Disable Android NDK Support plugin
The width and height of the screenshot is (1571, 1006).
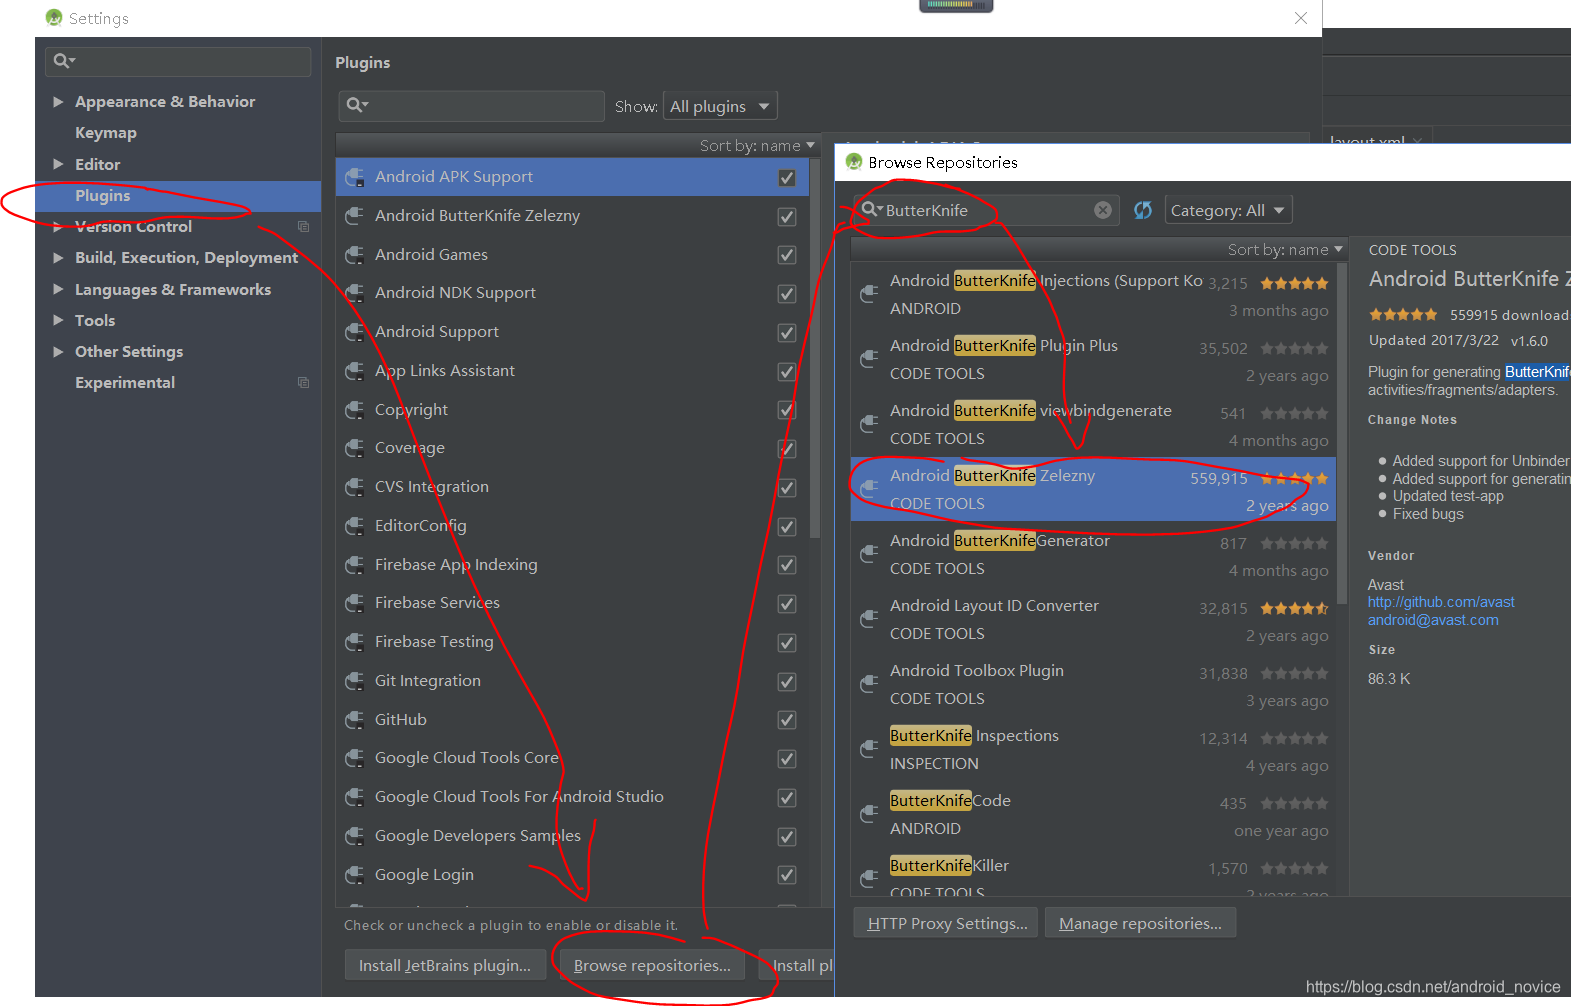pos(787,294)
